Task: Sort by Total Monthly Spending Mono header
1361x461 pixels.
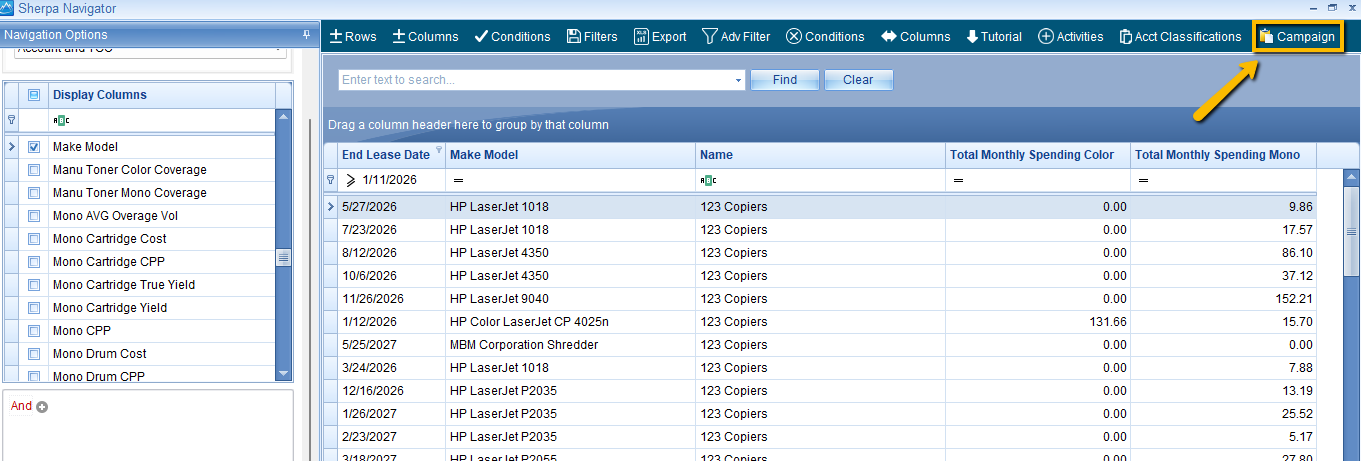Action: (x=1223, y=155)
